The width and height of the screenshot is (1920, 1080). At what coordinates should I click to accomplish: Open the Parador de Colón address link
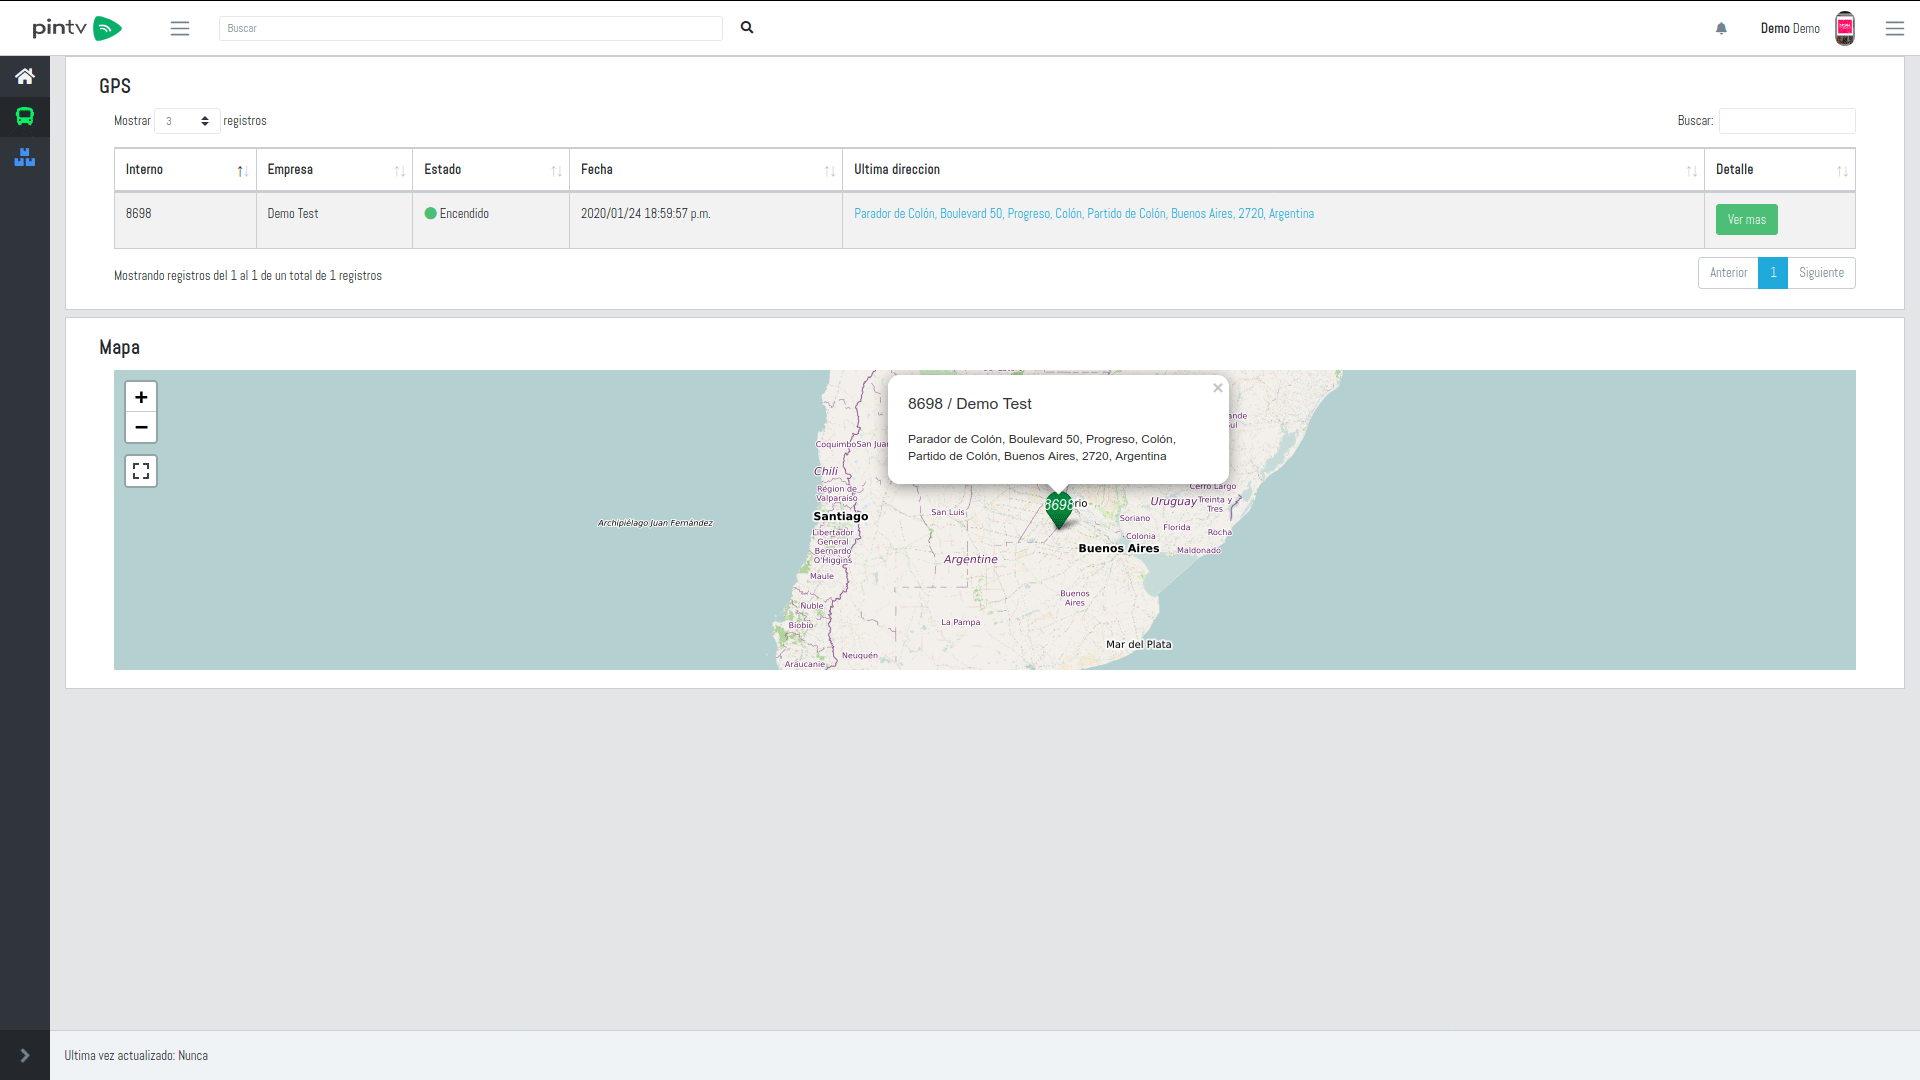[x=1083, y=214]
